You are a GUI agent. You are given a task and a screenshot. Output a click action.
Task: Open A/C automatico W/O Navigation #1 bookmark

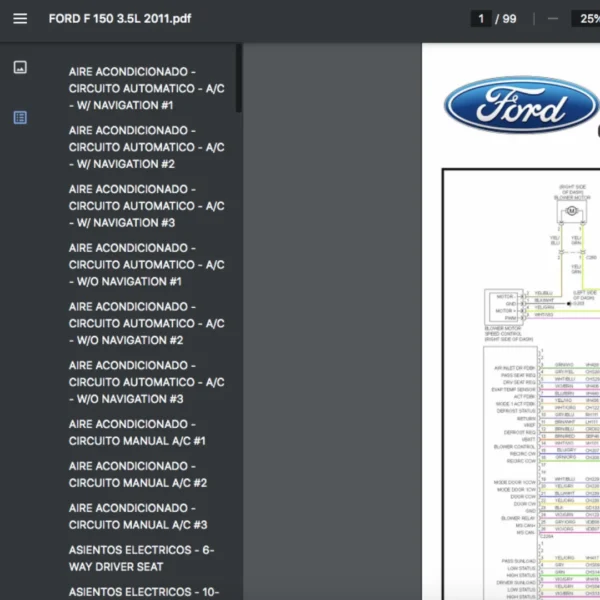click(x=146, y=265)
